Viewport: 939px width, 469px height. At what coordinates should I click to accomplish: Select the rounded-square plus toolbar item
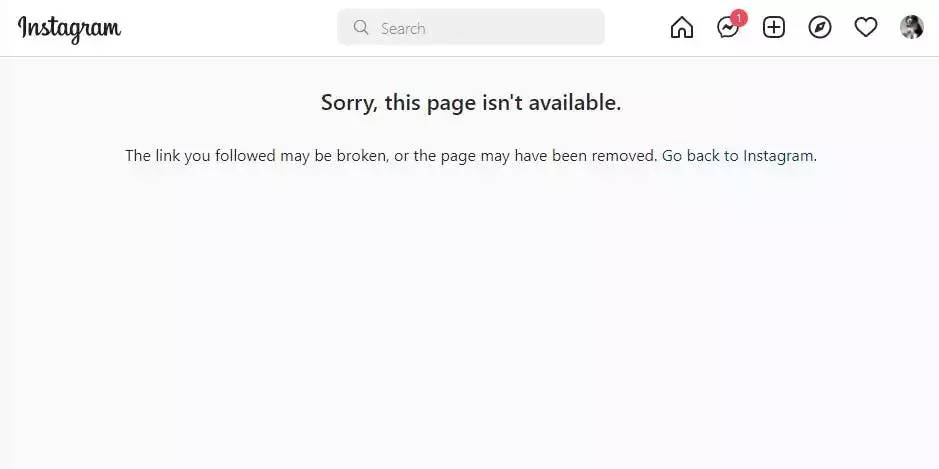click(x=774, y=28)
